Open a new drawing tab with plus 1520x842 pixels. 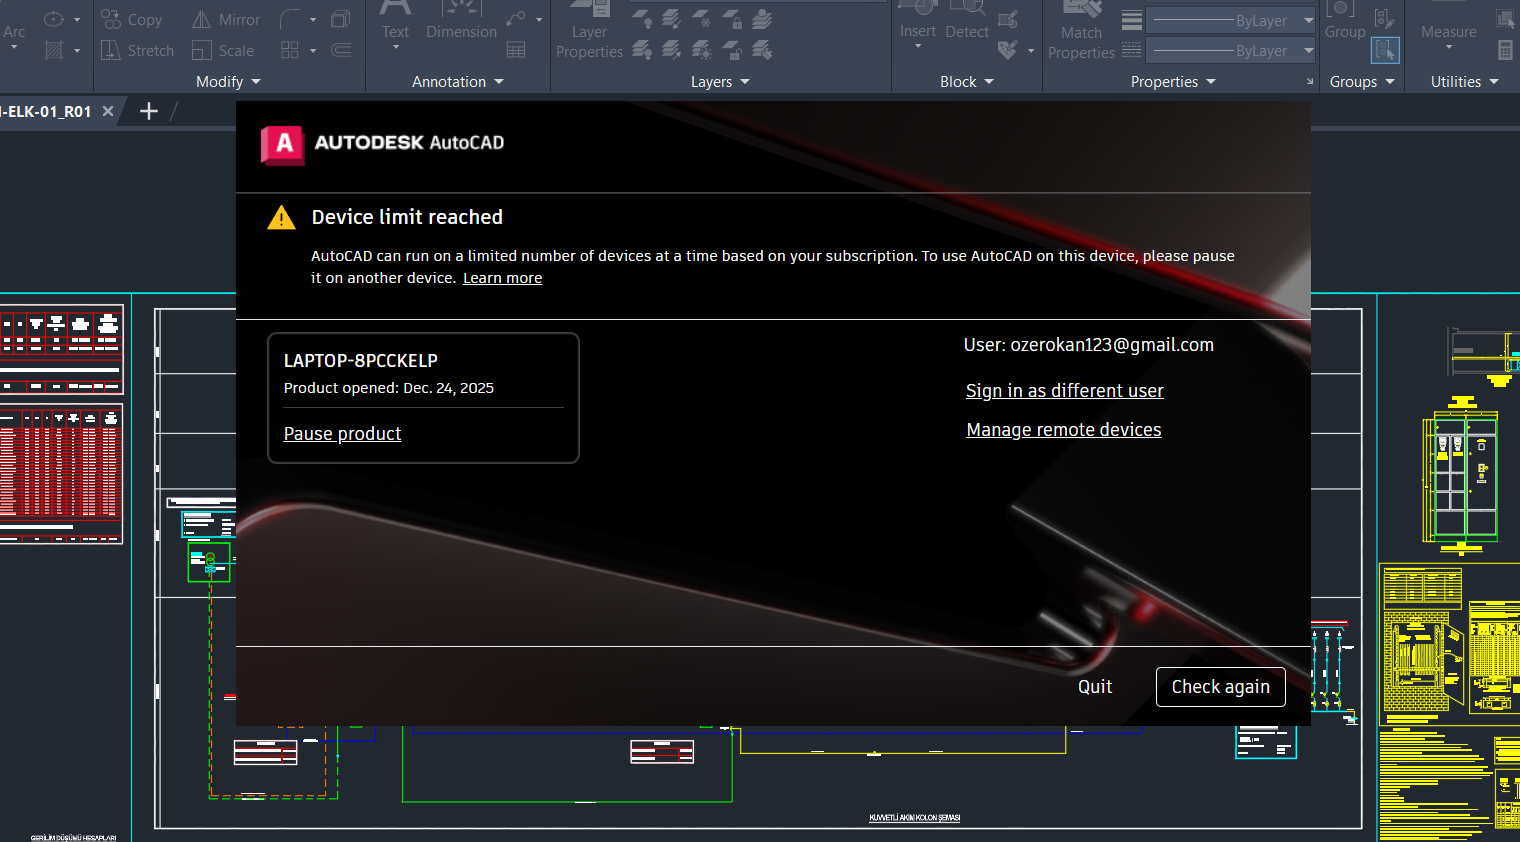click(149, 111)
